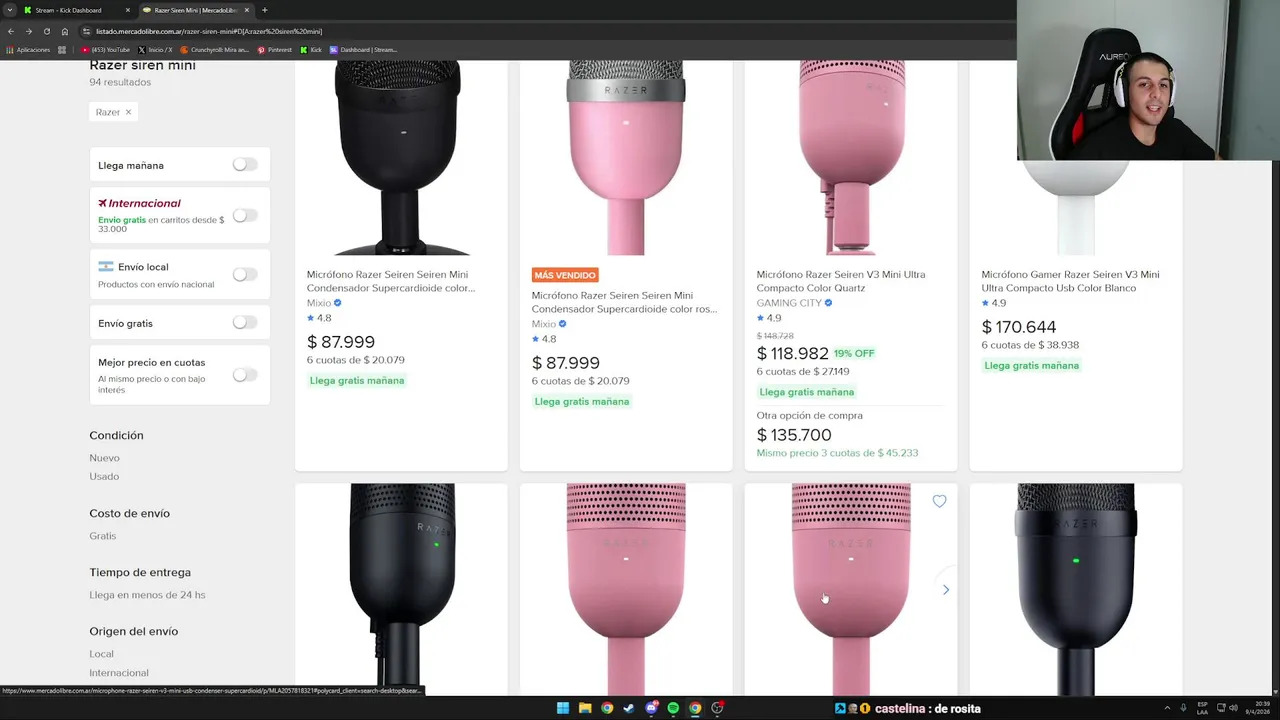The height and width of the screenshot is (720, 1280).
Task: Open File Explorer from the taskbar
Action: 585,708
